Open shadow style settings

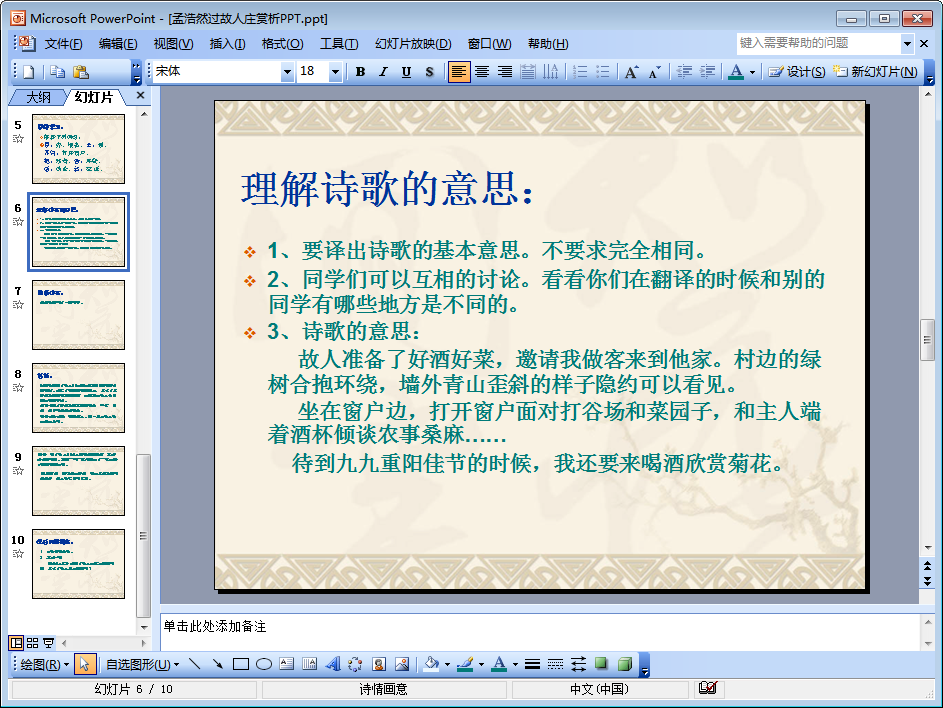pos(601,664)
